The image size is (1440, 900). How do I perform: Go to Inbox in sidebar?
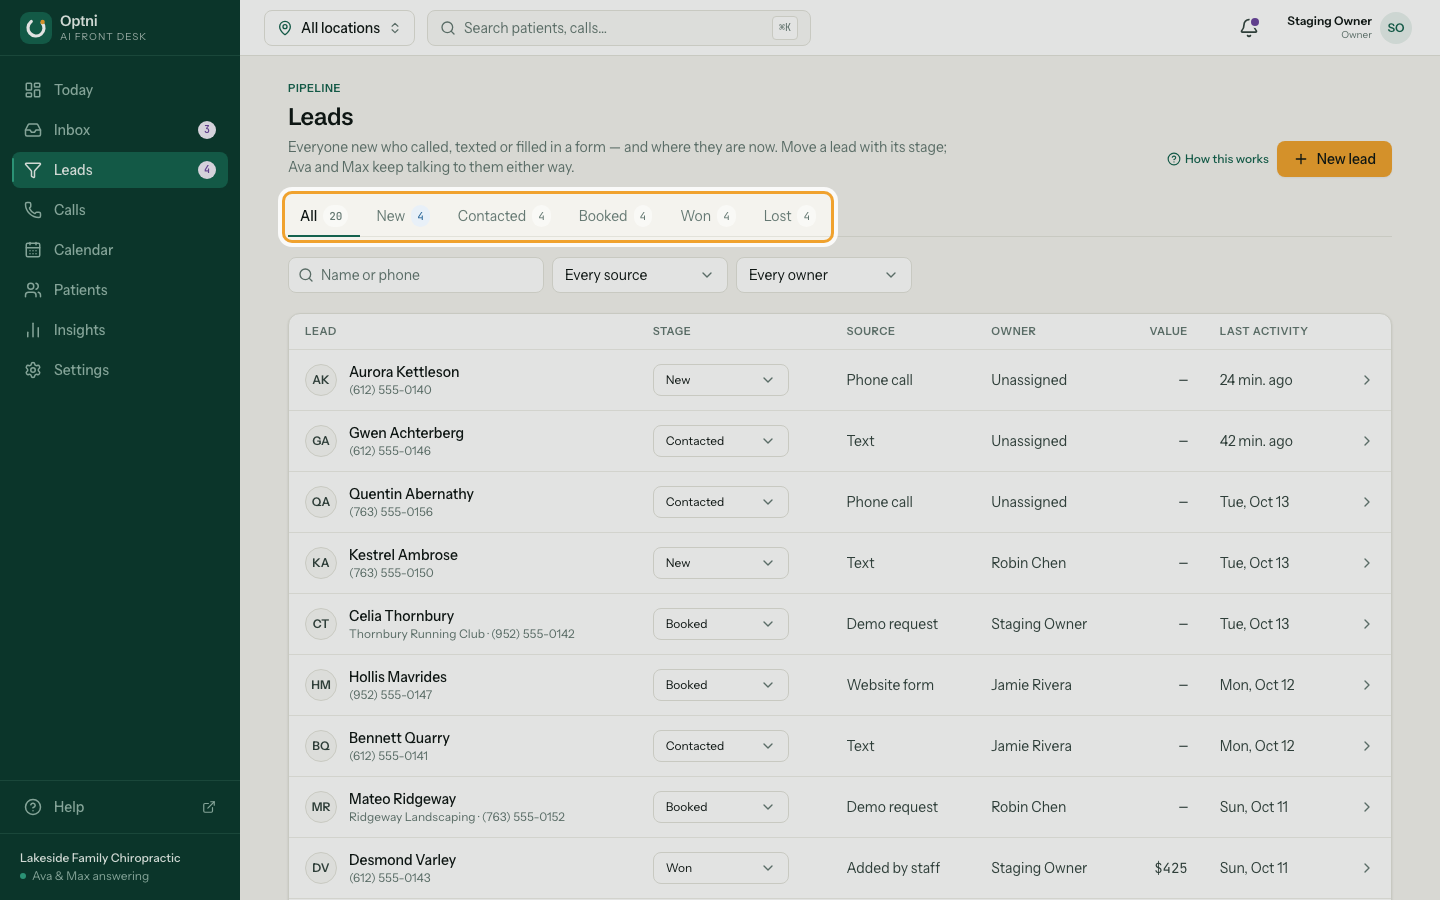coord(120,130)
